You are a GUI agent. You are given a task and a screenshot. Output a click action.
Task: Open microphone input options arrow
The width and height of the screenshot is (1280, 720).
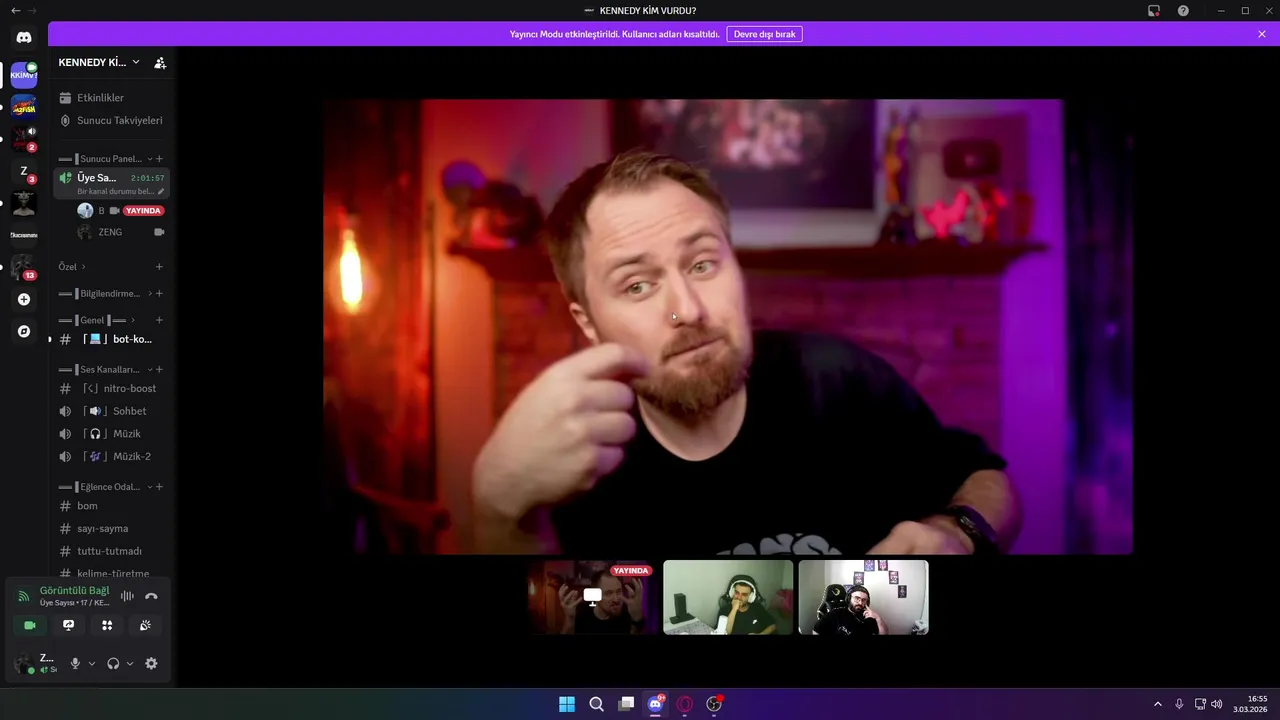92,664
